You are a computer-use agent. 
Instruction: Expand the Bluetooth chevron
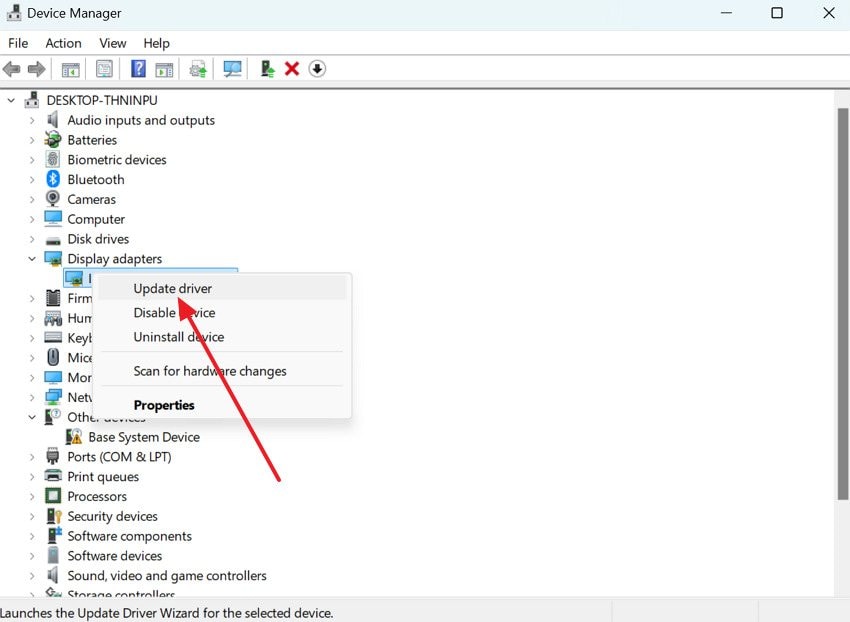pyautogui.click(x=31, y=179)
